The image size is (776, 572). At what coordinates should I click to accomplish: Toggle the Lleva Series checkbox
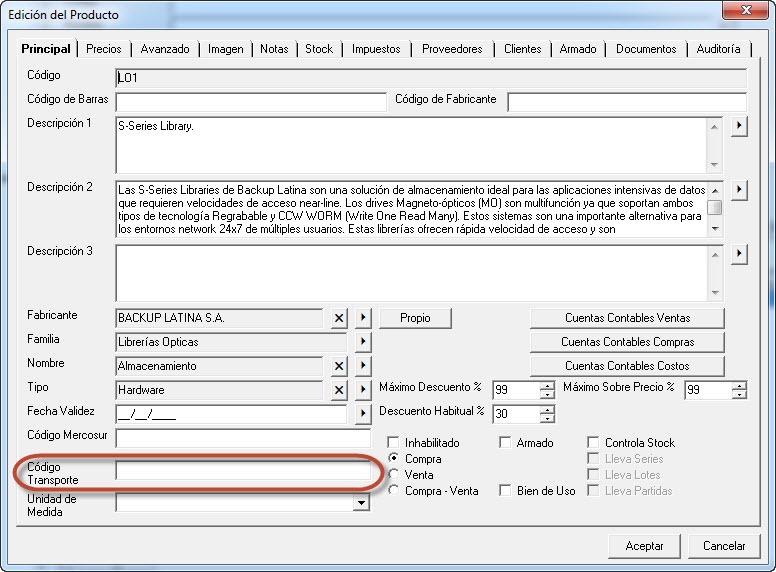[593, 458]
